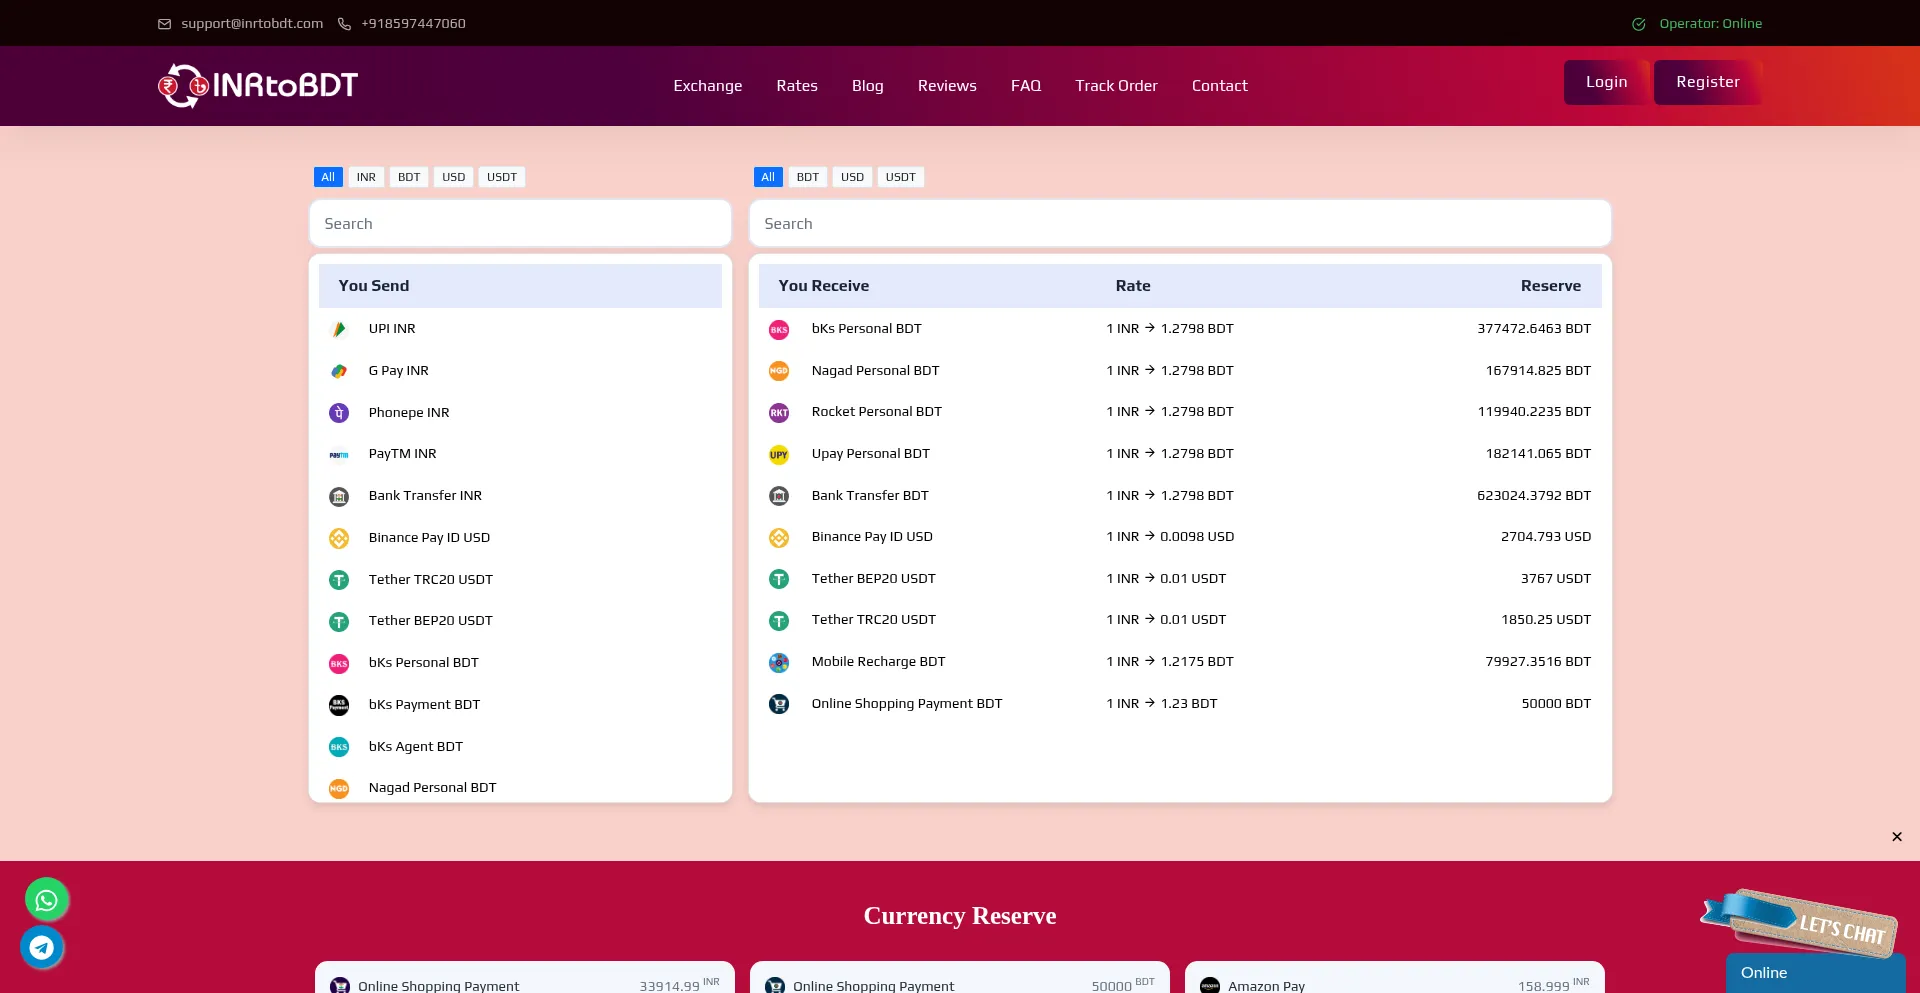Select BDT filter in You Send
1920x993 pixels.
(x=409, y=177)
